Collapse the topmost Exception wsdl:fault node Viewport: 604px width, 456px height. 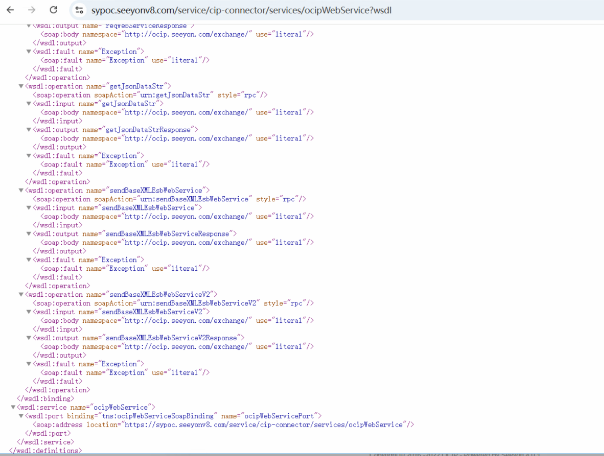click(29, 53)
